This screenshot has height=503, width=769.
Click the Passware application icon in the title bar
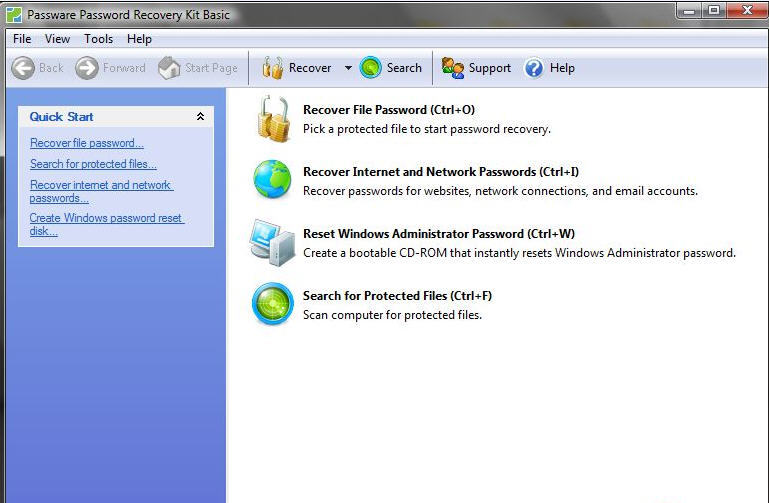(x=14, y=15)
